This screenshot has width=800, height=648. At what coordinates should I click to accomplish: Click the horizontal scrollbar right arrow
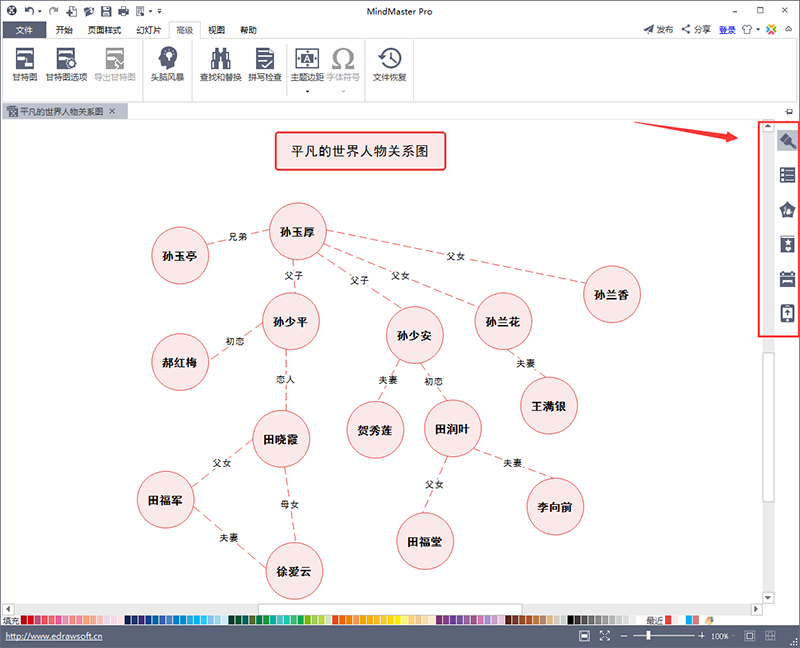tap(756, 609)
